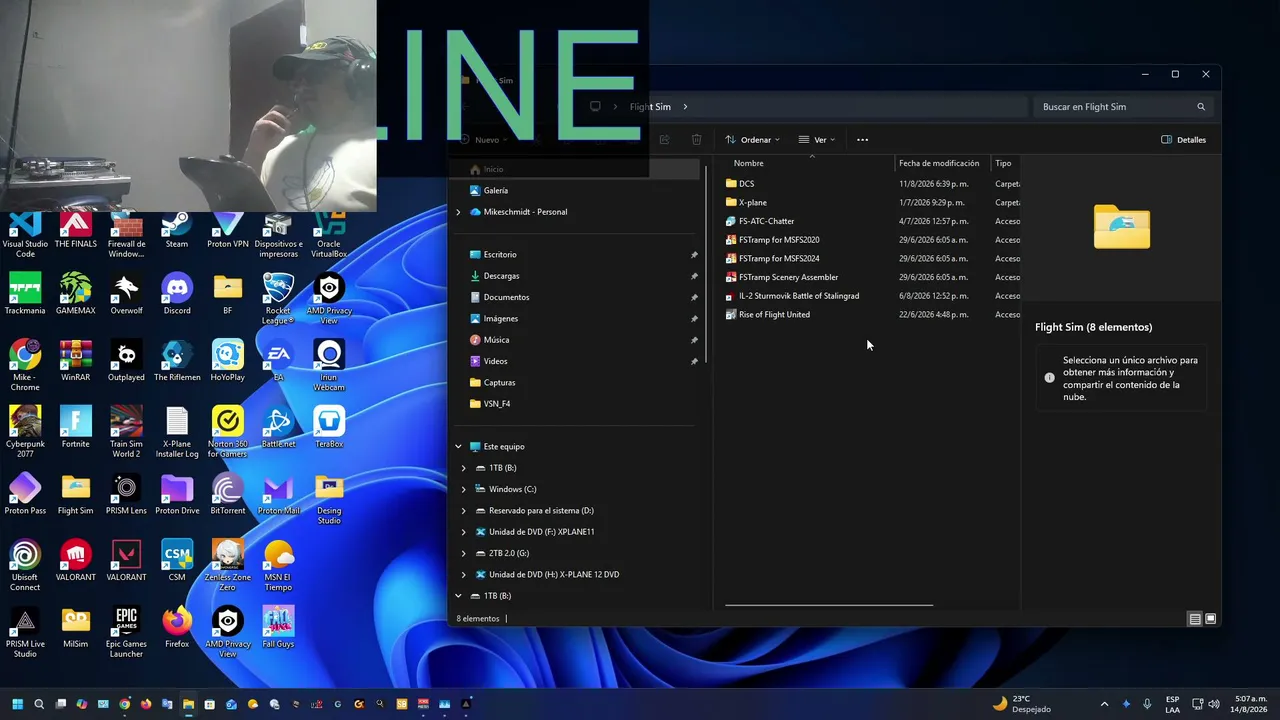Open the See more options ellipsis menu
This screenshot has width=1280, height=720.
click(862, 140)
